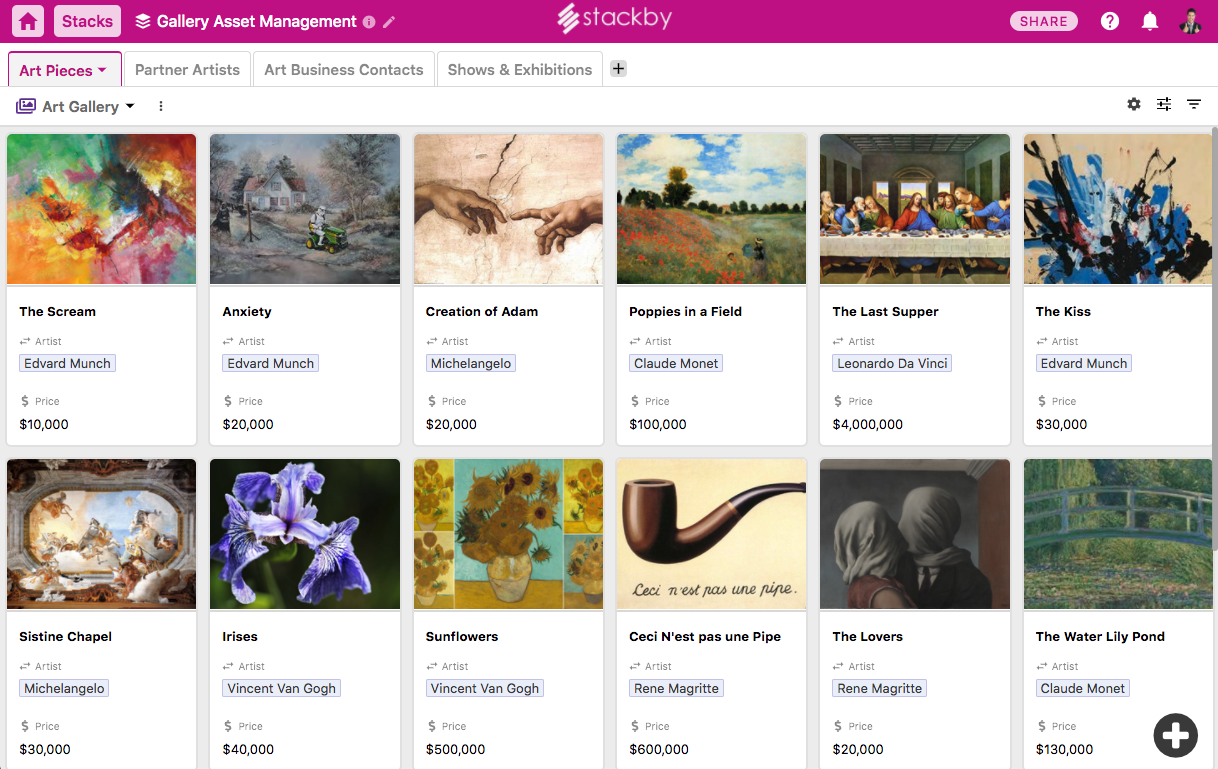Open gallery settings gear icon

(x=1134, y=104)
